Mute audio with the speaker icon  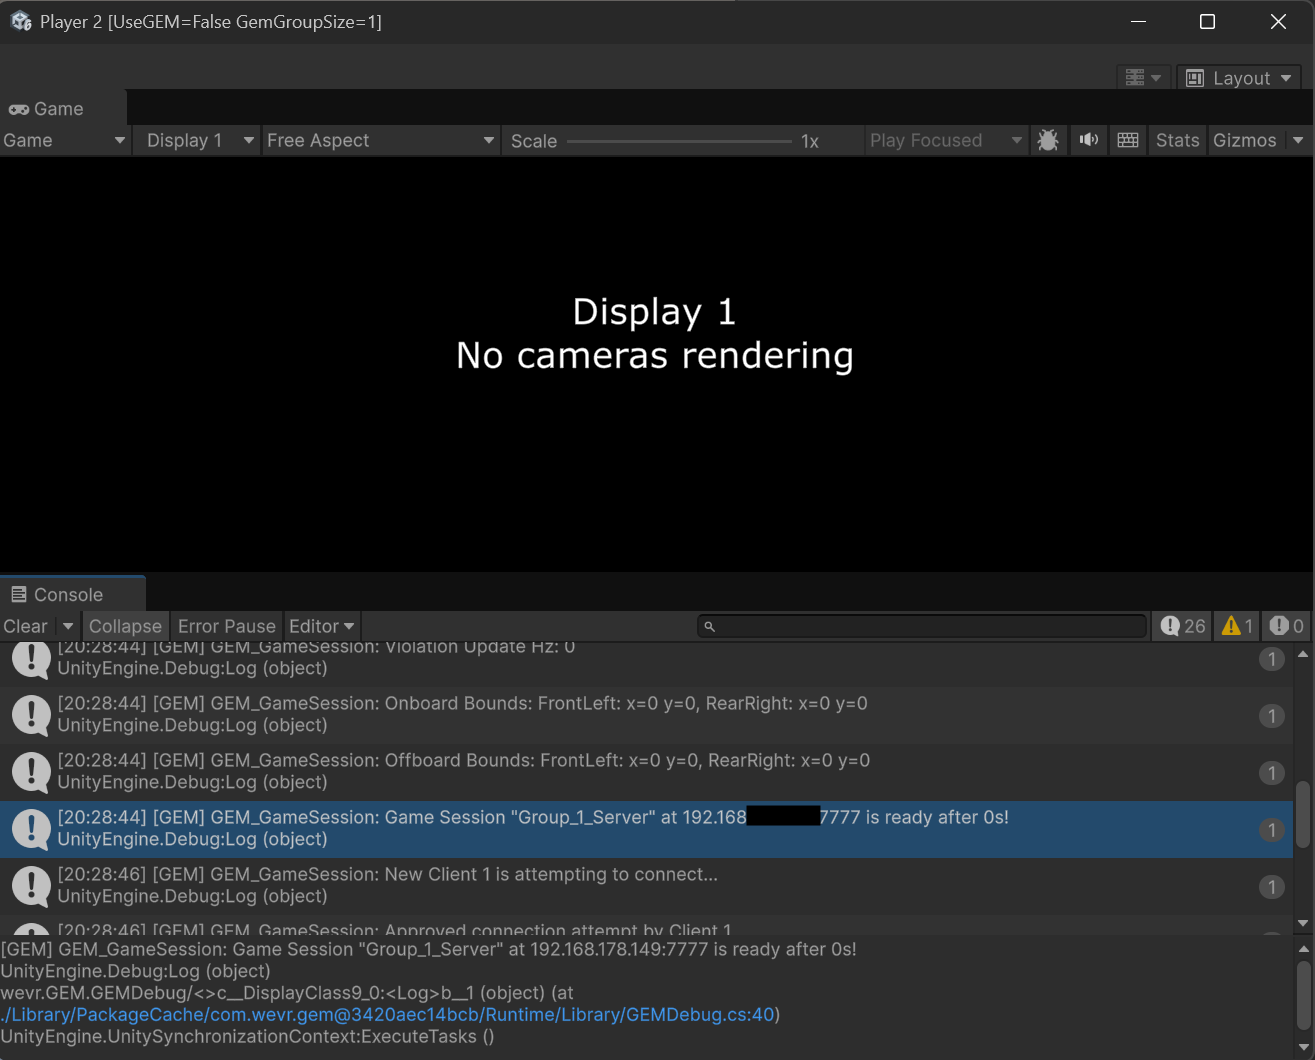1088,141
